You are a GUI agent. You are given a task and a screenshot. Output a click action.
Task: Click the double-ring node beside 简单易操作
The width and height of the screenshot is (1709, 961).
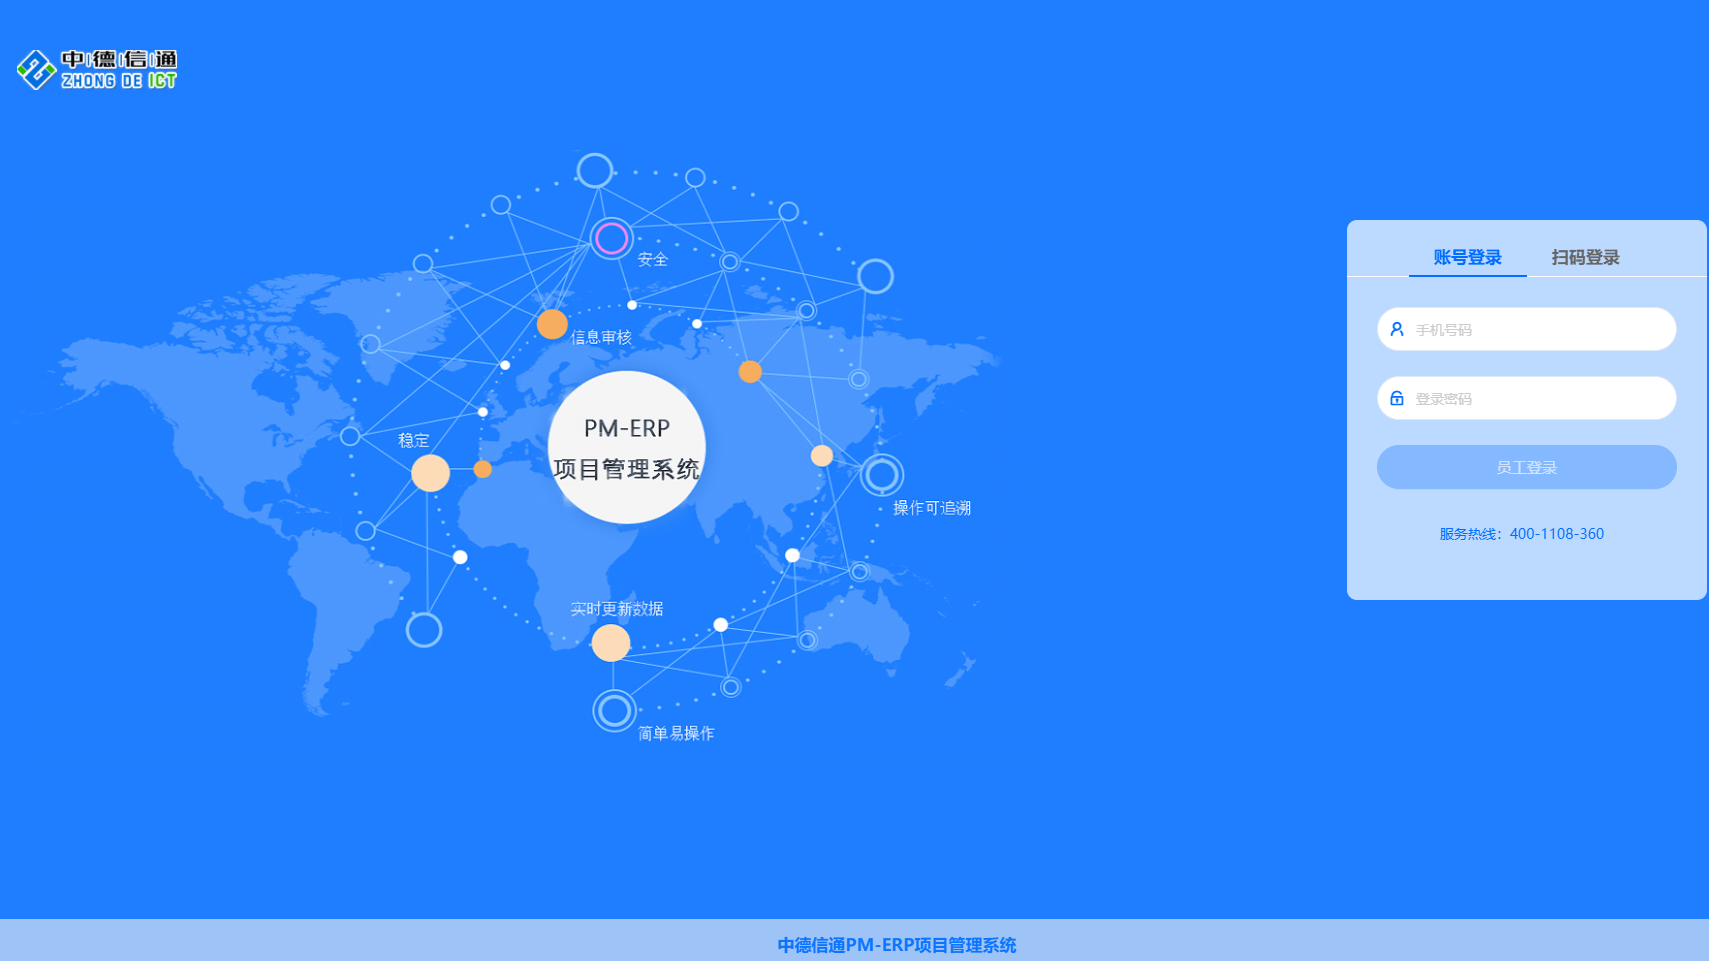[614, 711]
